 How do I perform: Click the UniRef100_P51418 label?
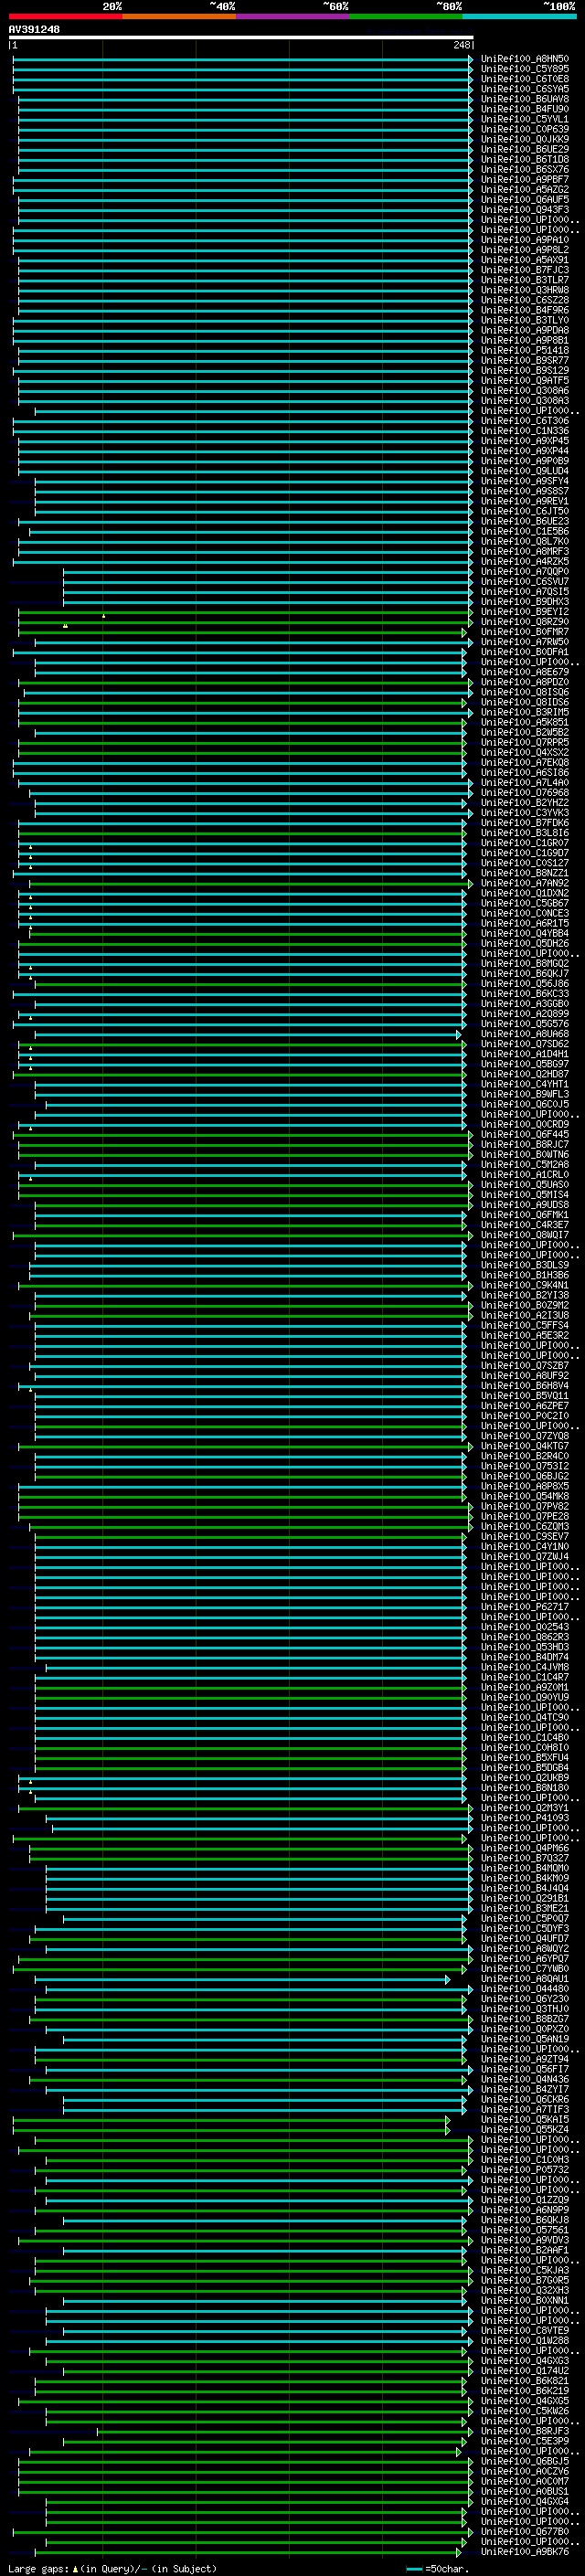pyautogui.click(x=525, y=350)
